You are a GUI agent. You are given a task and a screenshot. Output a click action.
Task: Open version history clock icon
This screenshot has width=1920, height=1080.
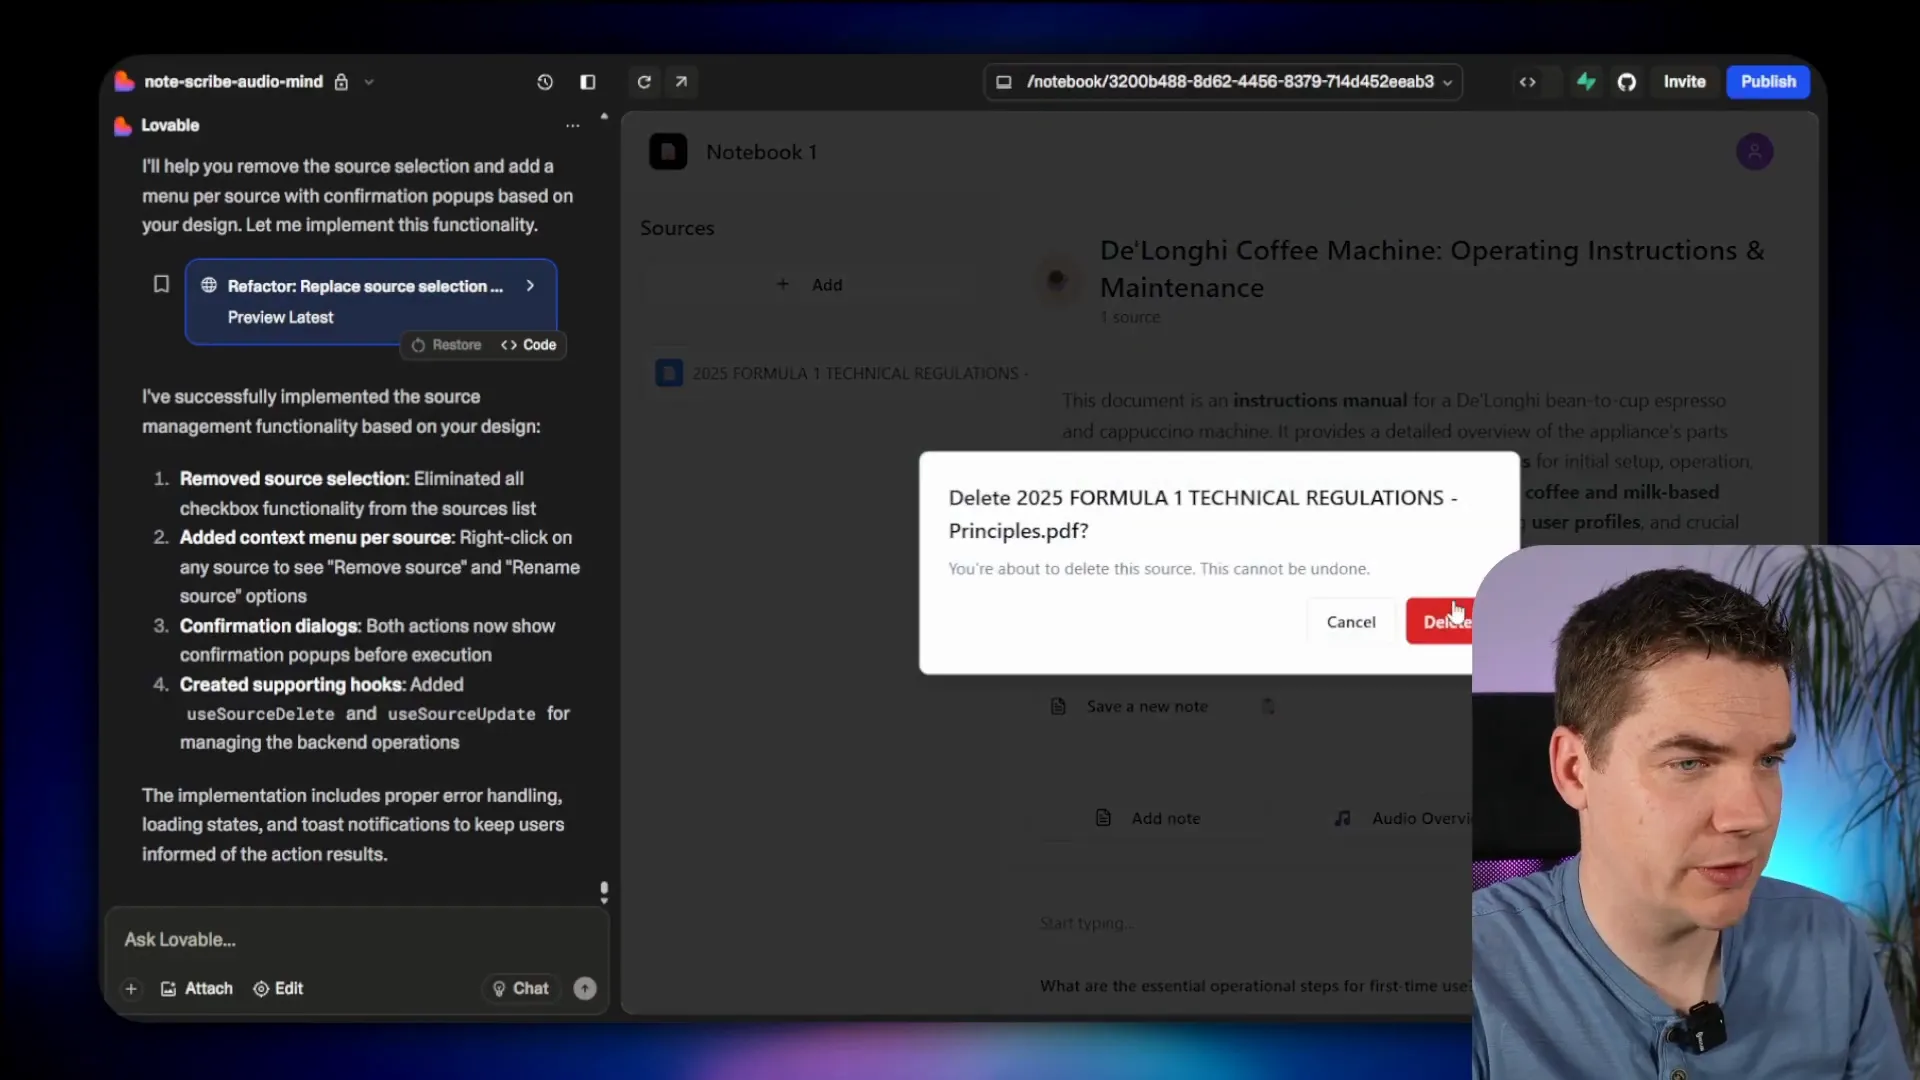coord(545,82)
